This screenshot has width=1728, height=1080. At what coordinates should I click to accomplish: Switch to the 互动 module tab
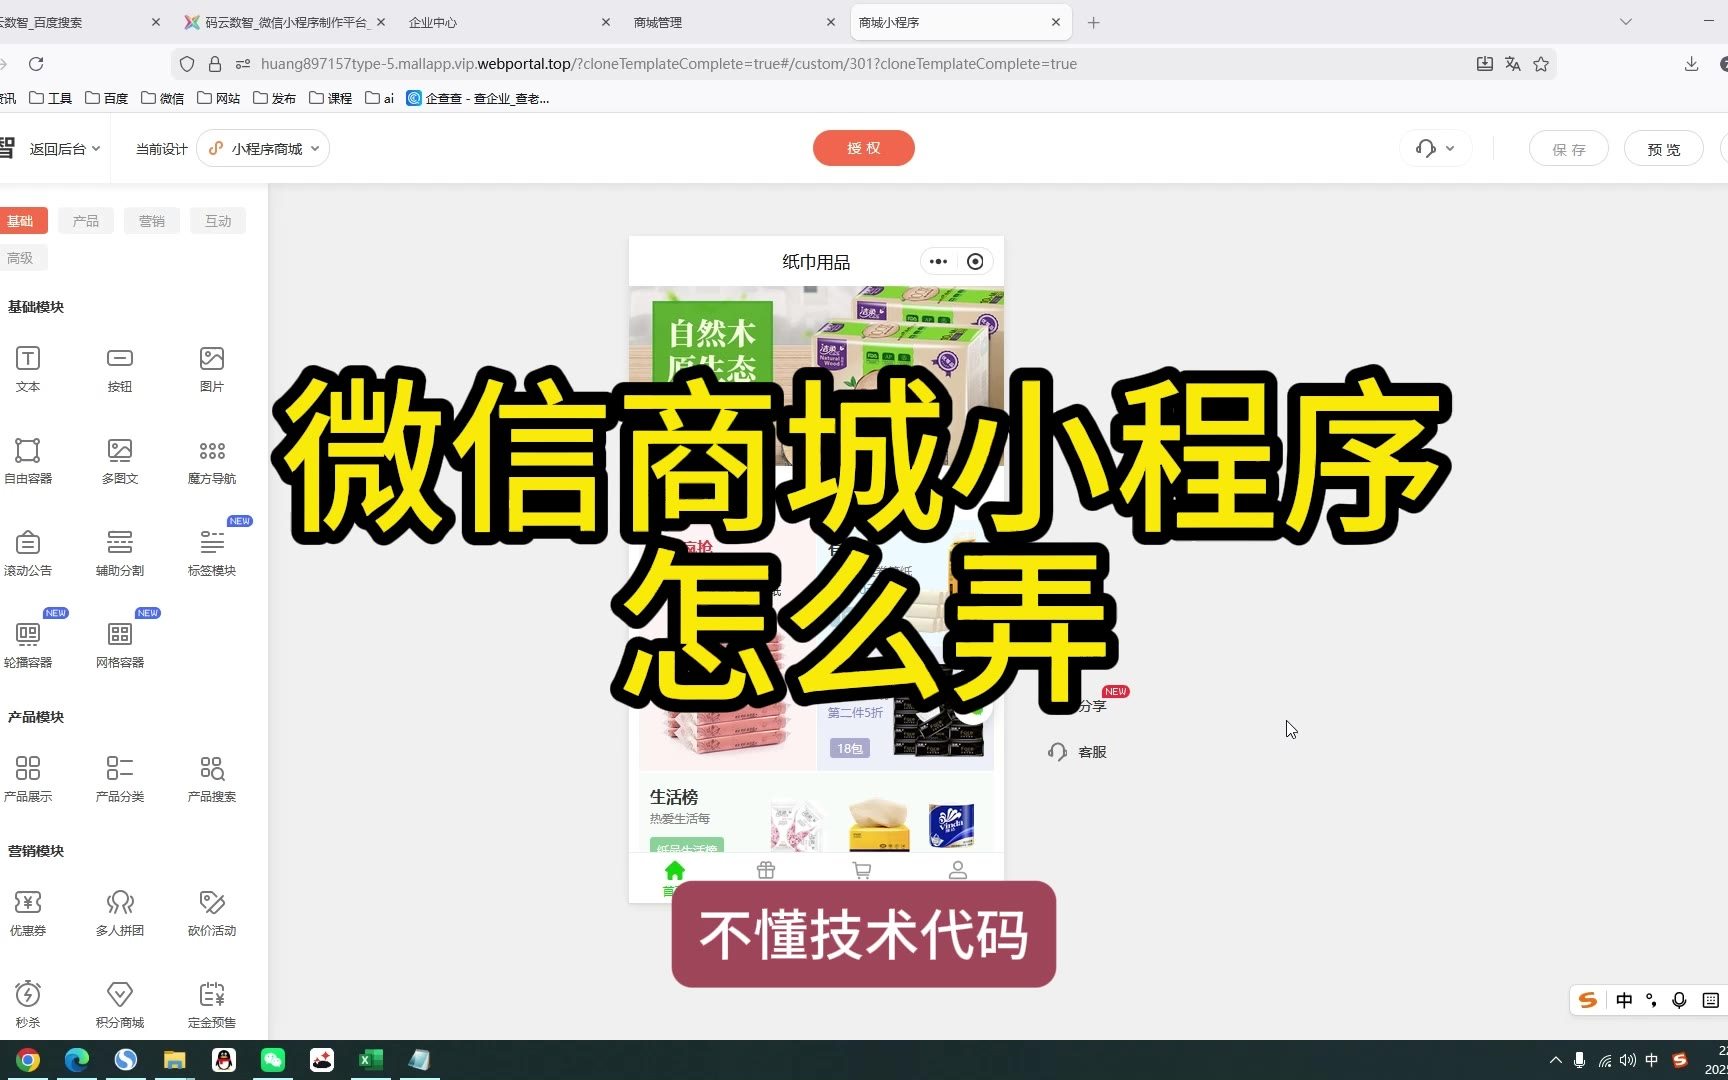[x=218, y=221]
